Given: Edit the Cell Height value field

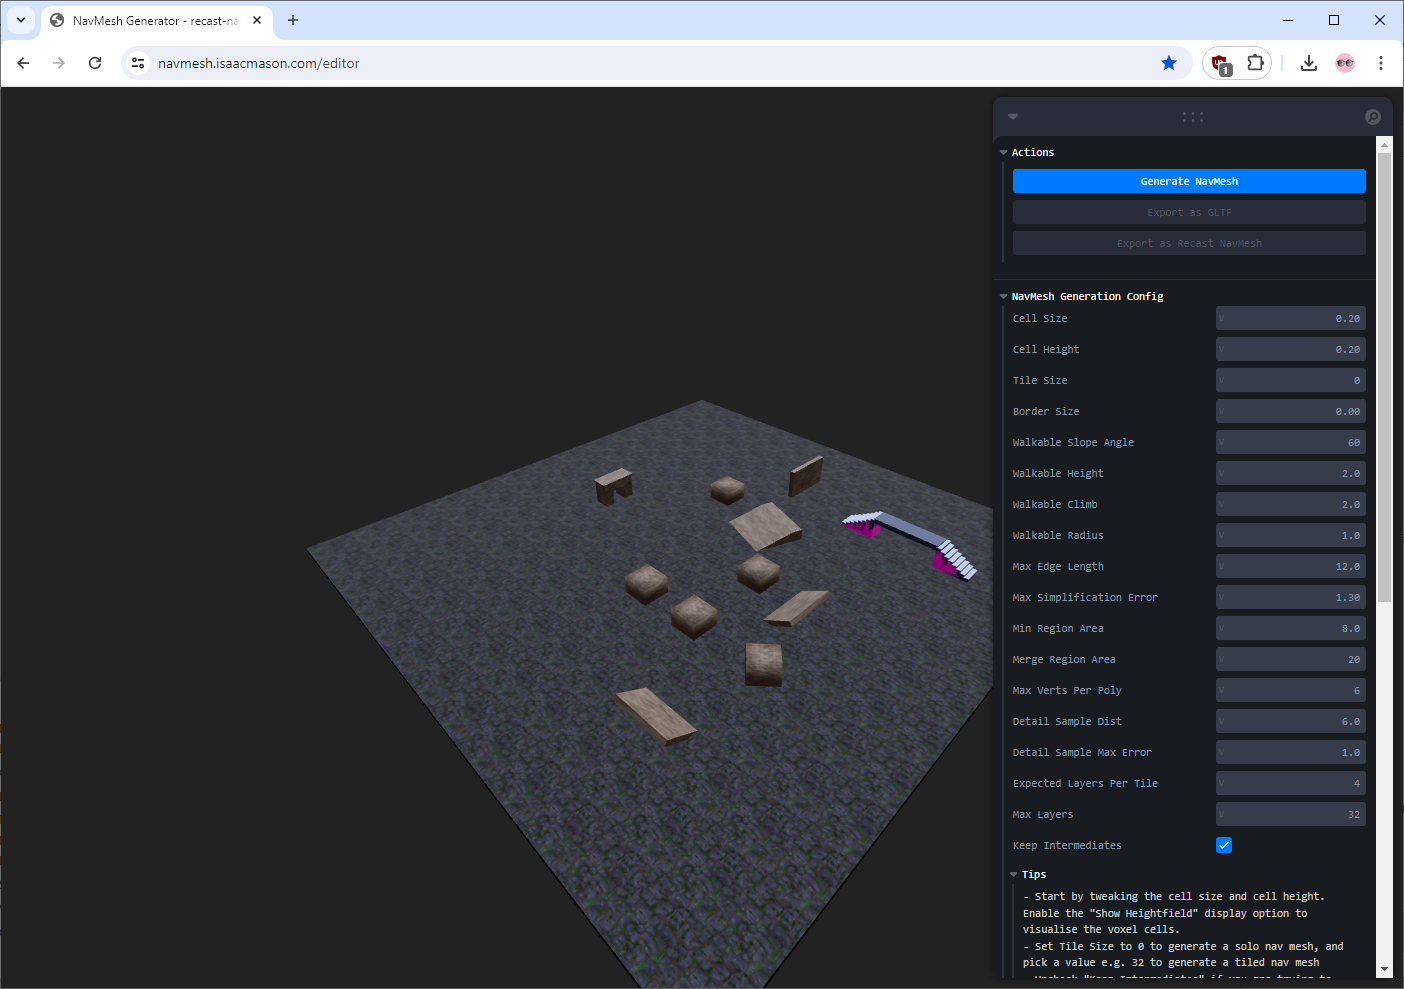Looking at the screenshot, I should pyautogui.click(x=1290, y=349).
